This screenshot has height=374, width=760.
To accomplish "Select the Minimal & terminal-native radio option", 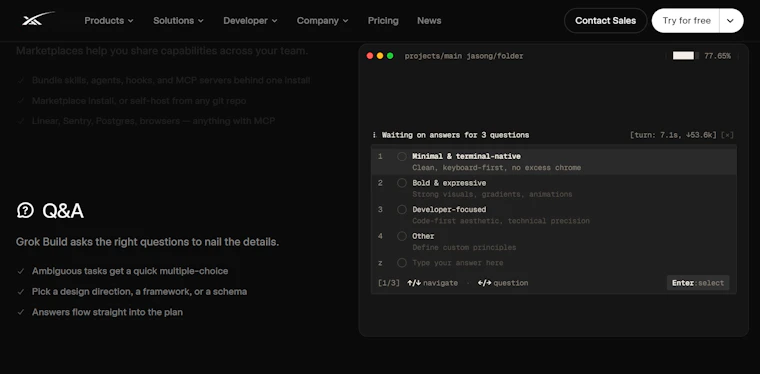I will click(x=402, y=156).
